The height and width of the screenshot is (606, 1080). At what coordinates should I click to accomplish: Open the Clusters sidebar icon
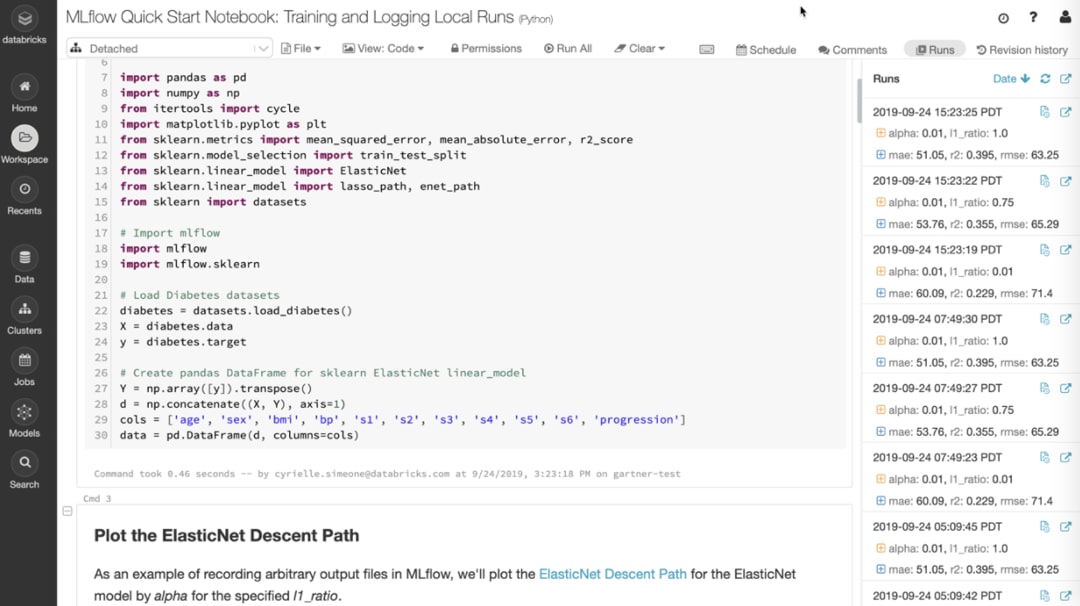(x=24, y=310)
